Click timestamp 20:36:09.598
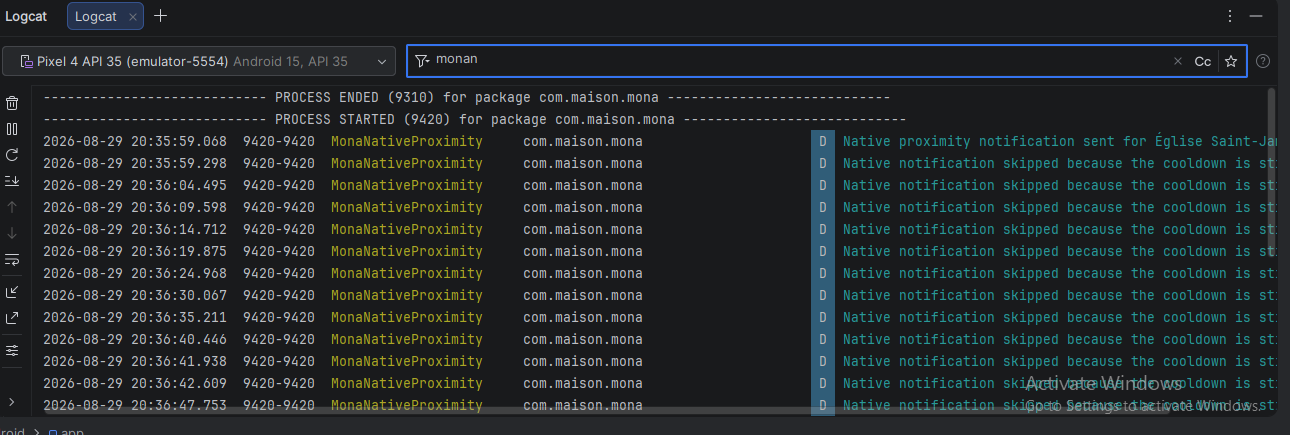1290x435 pixels. [135, 208]
